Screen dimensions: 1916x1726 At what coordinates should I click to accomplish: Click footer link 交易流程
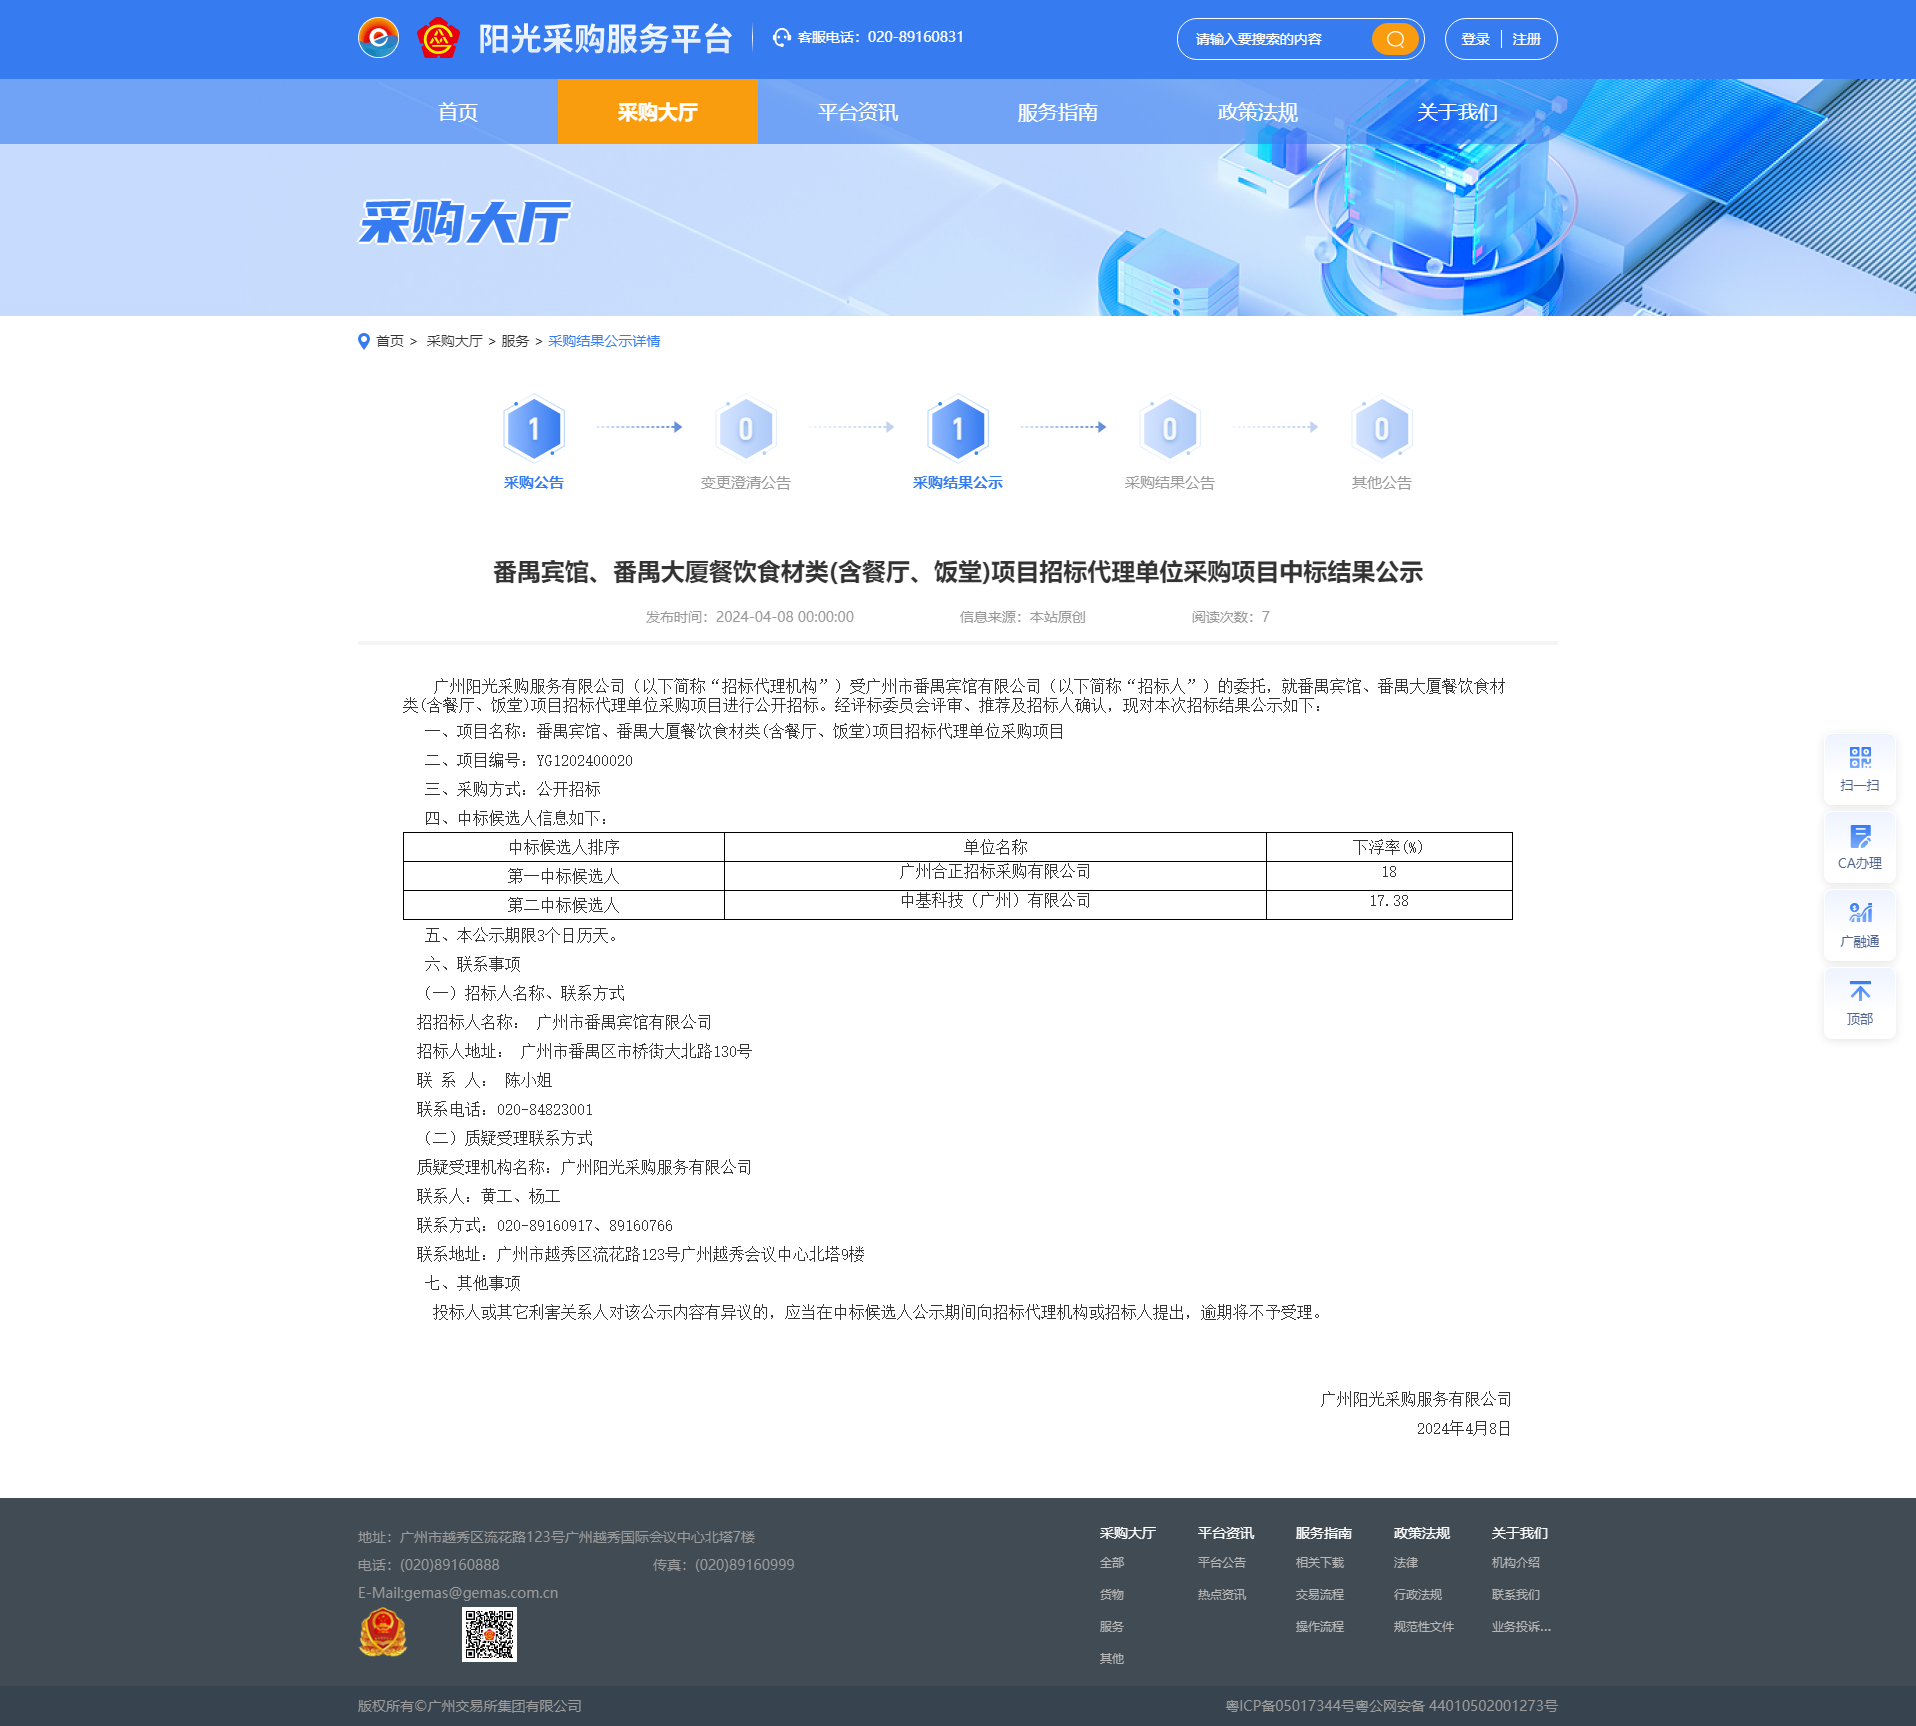1320,1595
